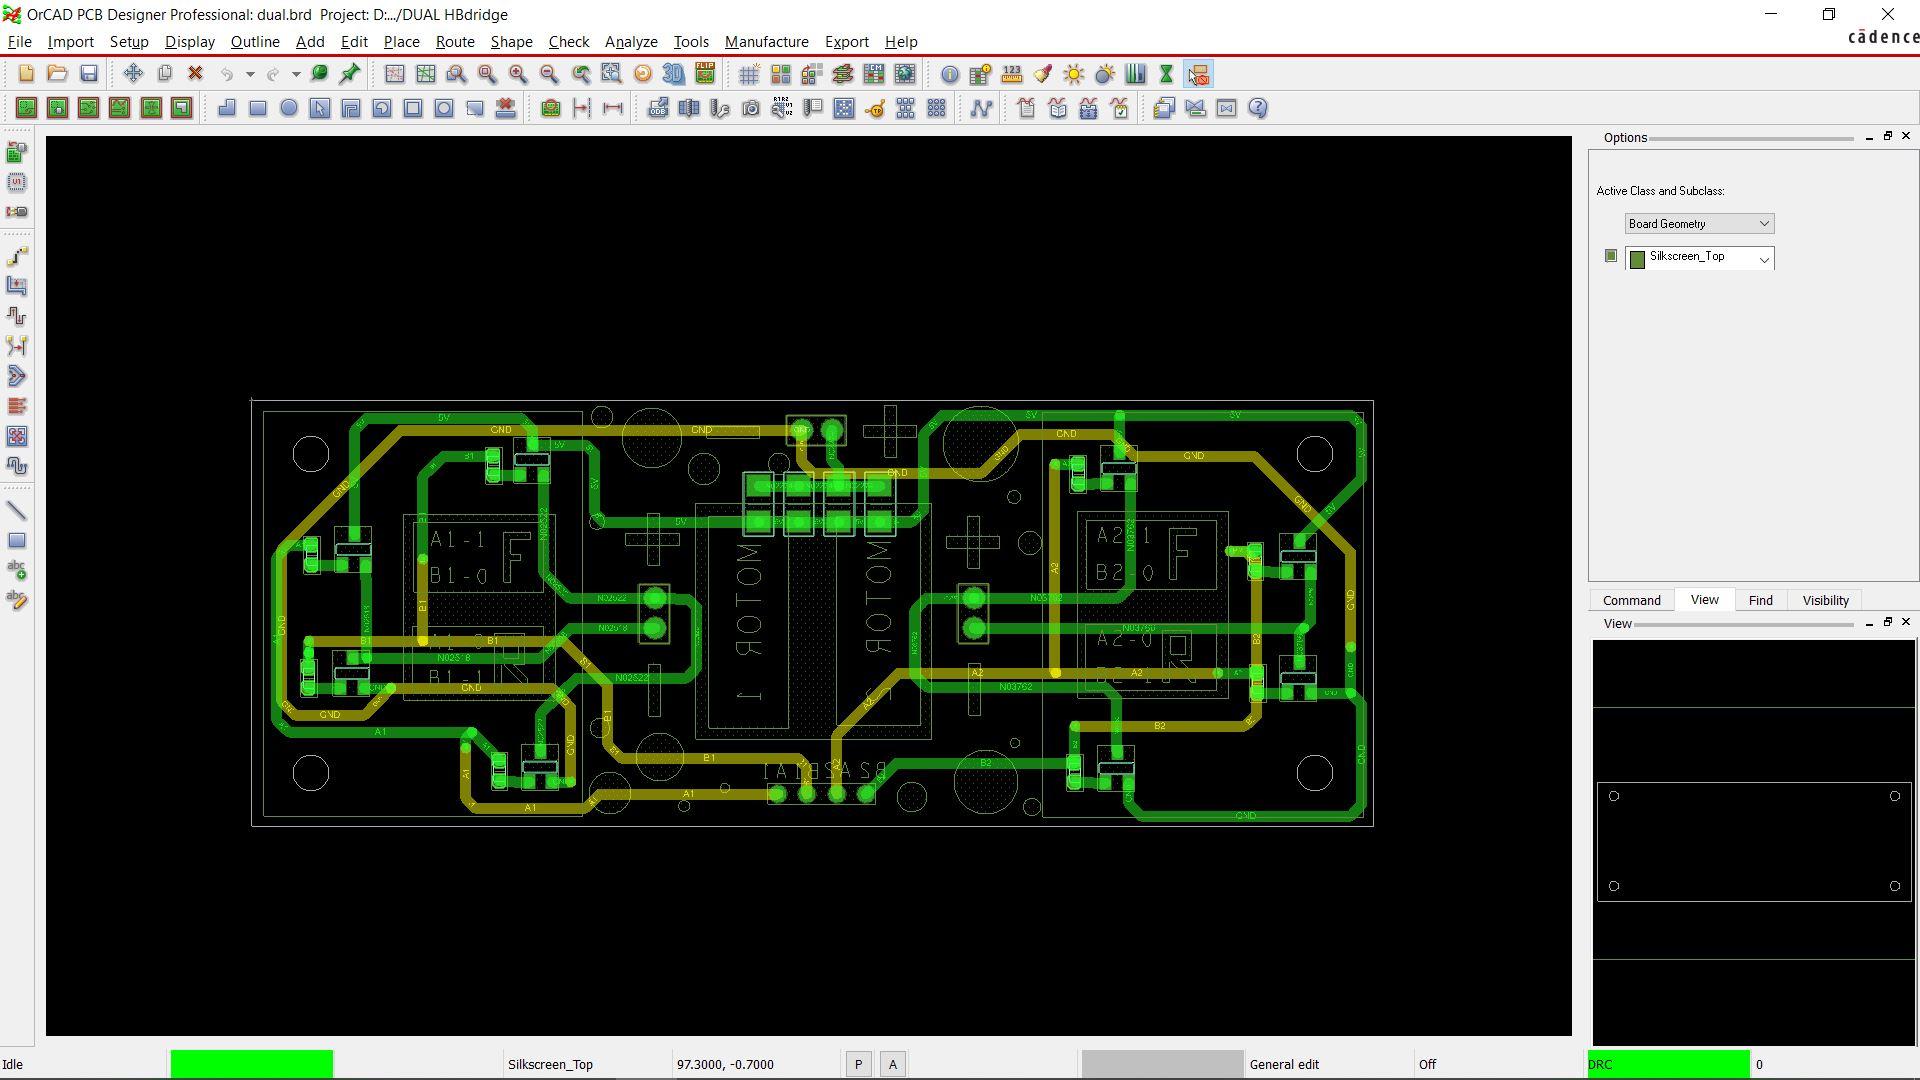
Task: Click the Silkscreen_Top green color swatch
Action: [1637, 259]
